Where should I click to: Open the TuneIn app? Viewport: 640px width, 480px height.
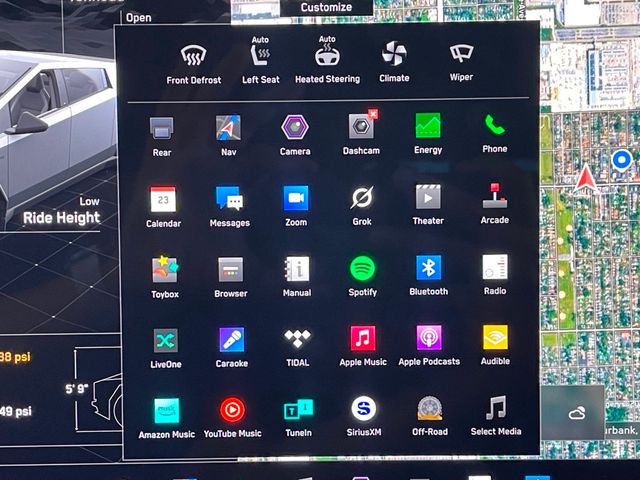click(298, 417)
